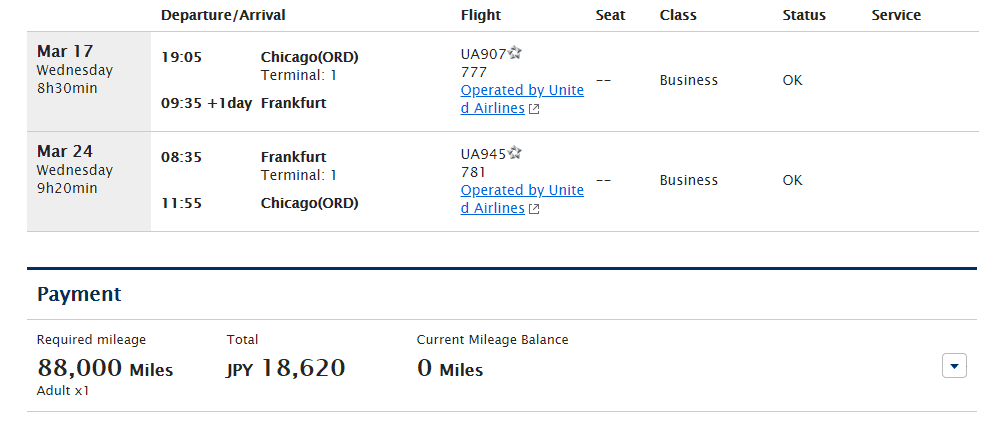Click the Service column header
The width and height of the screenshot is (1003, 443).
(x=896, y=15)
